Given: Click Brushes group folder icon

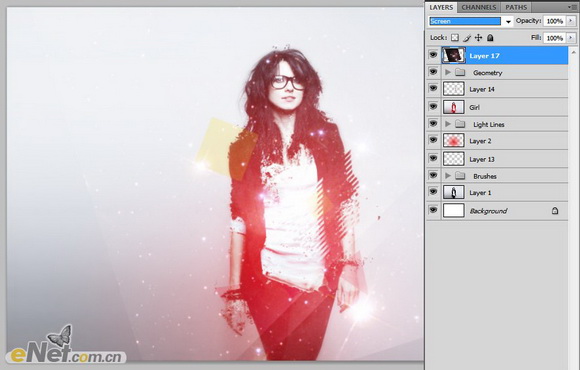Looking at the screenshot, I should pos(460,176).
